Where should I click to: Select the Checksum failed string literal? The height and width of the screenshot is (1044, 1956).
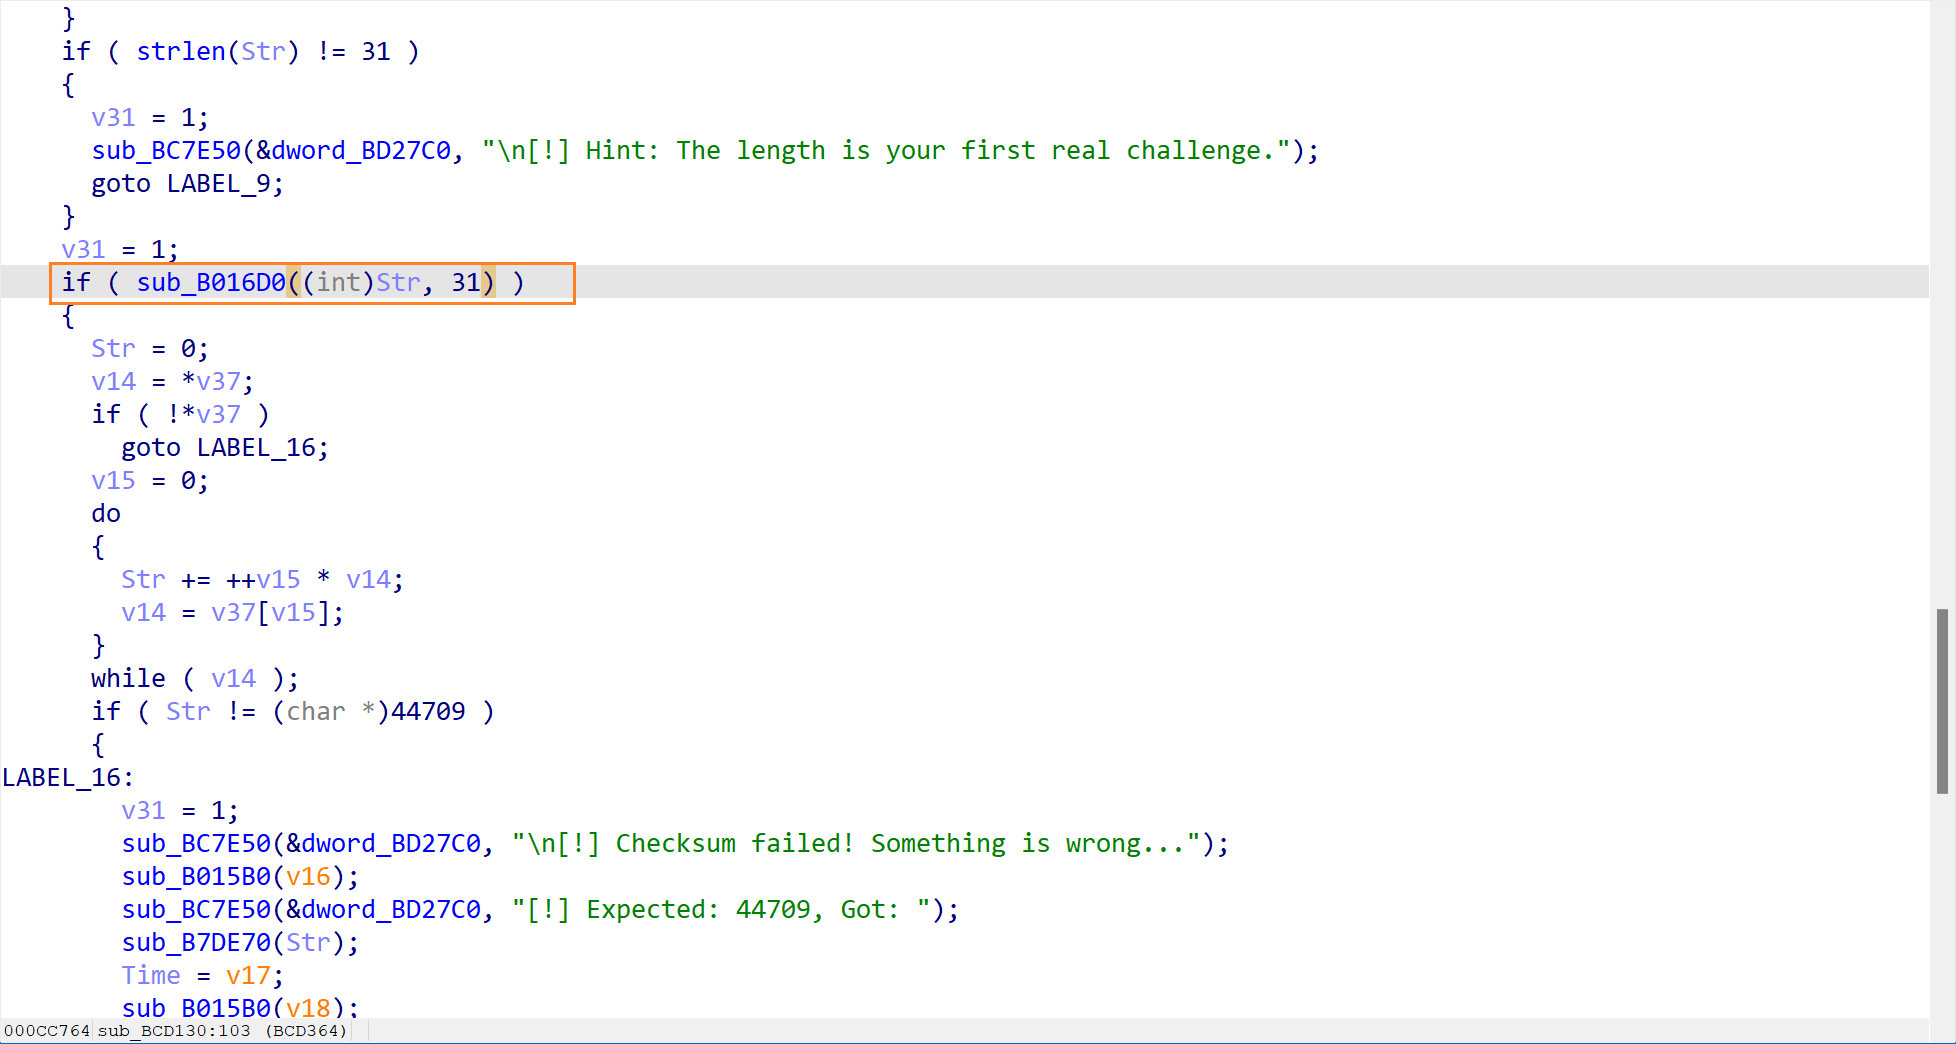pos(856,844)
